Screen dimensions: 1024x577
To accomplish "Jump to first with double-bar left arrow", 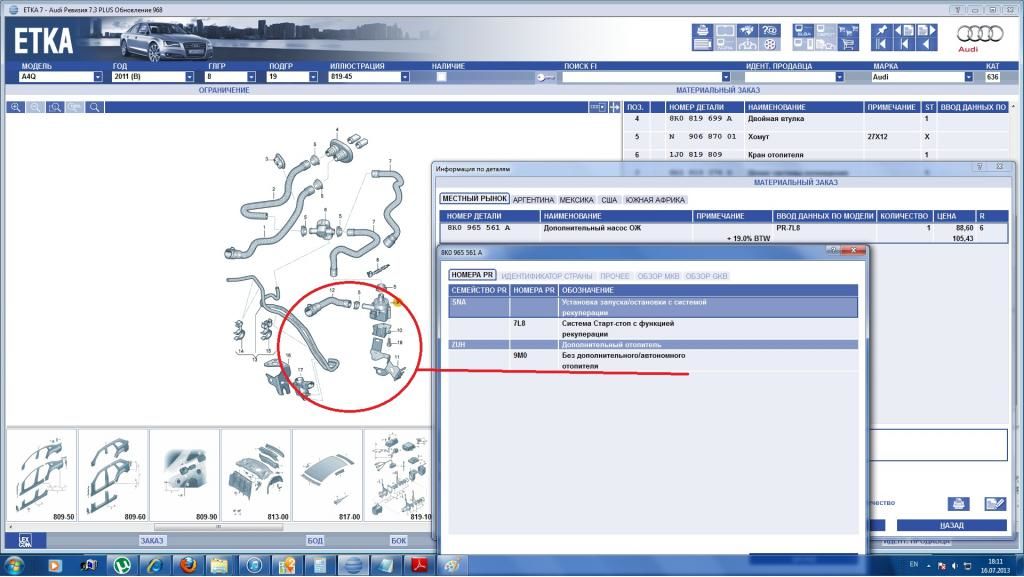I will (x=882, y=44).
